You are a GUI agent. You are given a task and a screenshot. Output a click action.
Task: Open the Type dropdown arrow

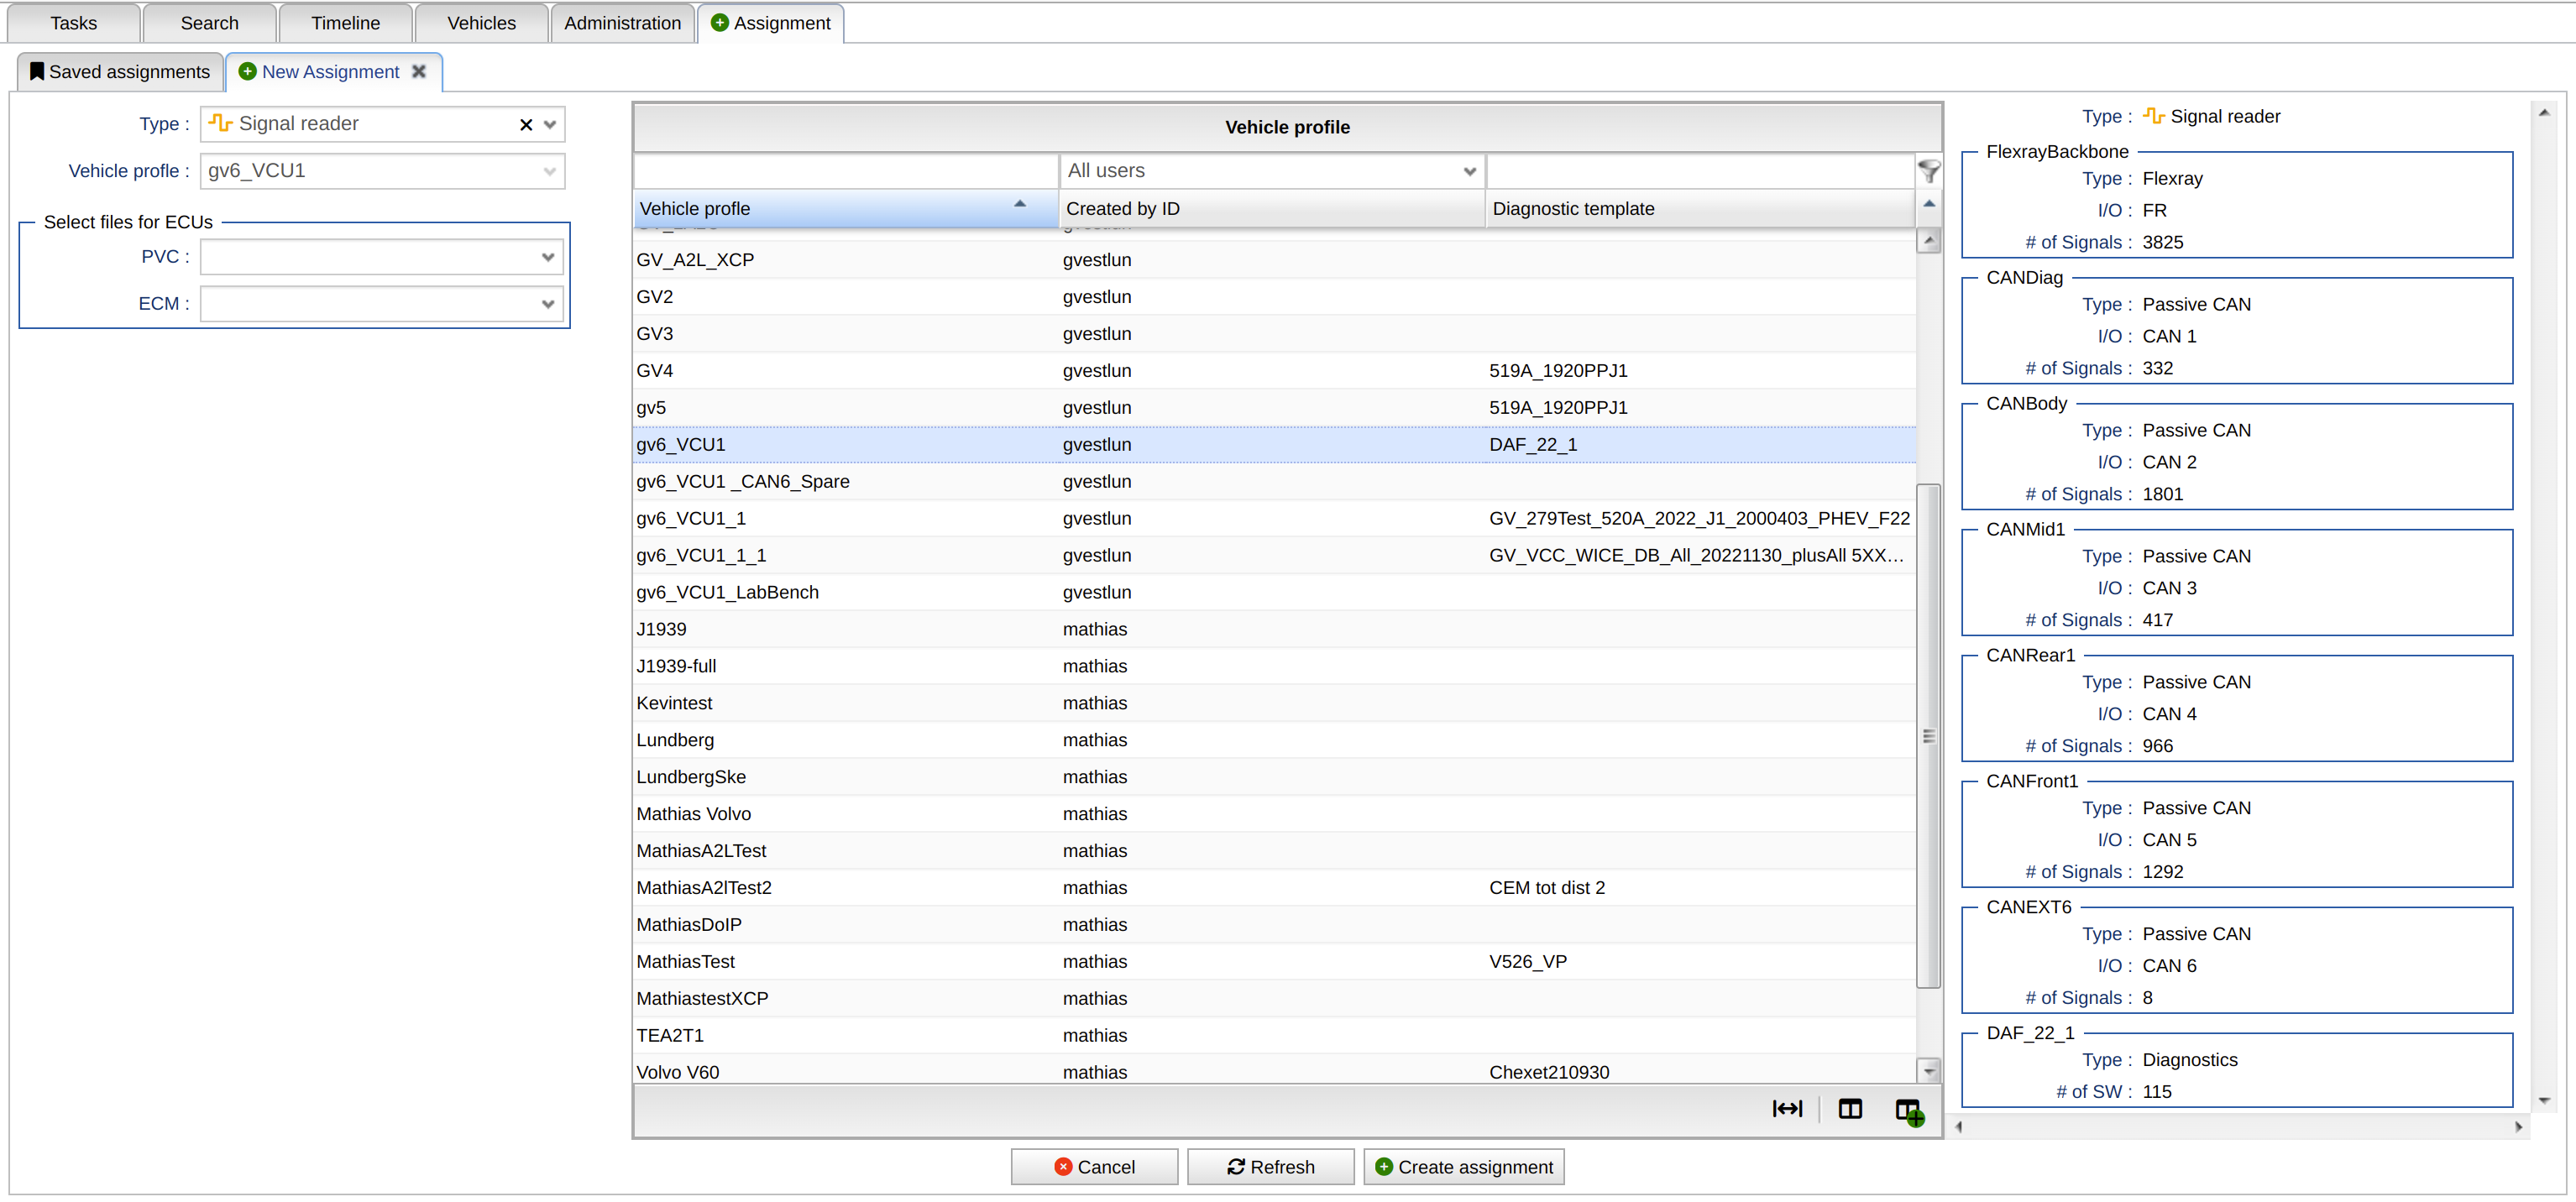549,124
